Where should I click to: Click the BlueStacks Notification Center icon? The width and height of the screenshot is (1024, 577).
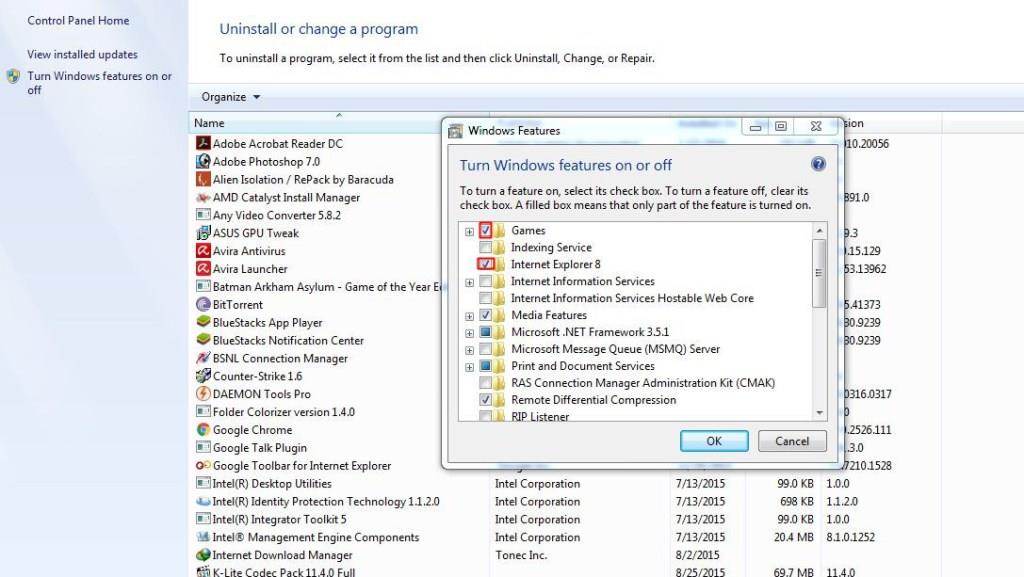click(203, 339)
